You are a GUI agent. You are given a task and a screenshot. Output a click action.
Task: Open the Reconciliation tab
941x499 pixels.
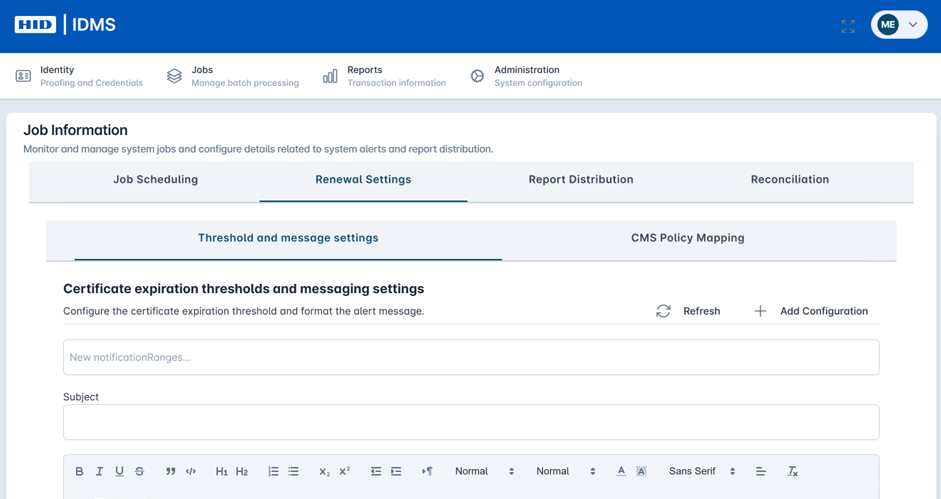pyautogui.click(x=790, y=180)
